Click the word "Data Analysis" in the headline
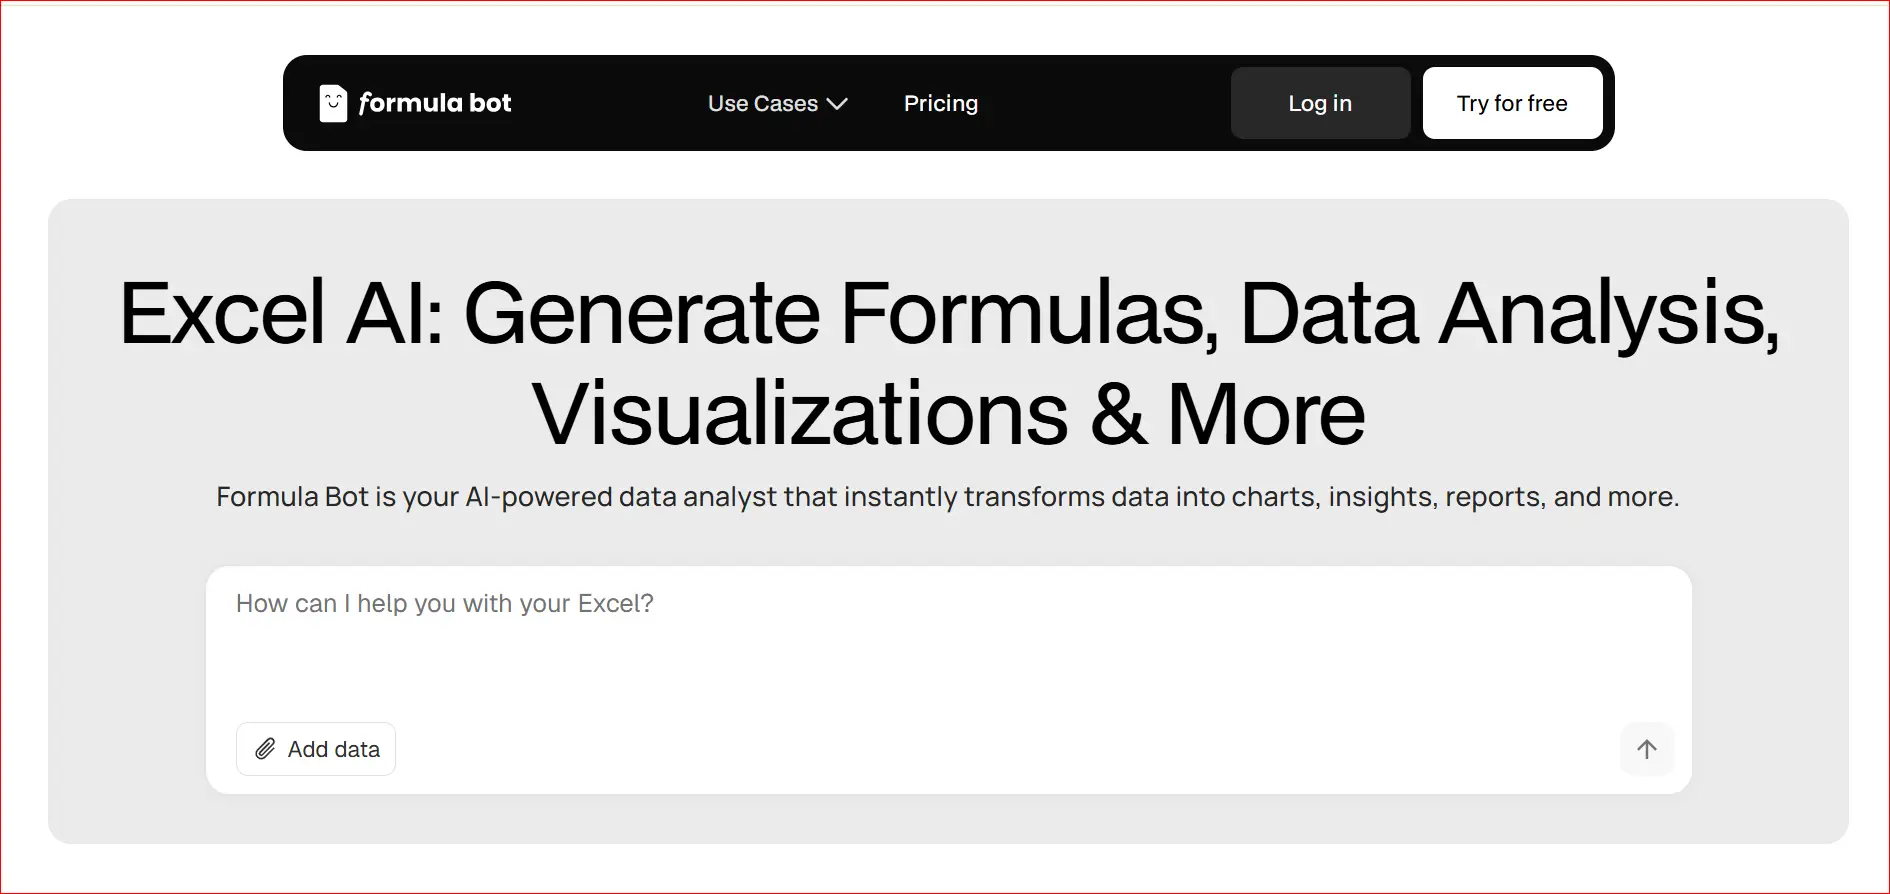The height and width of the screenshot is (894, 1890). [x=1508, y=314]
